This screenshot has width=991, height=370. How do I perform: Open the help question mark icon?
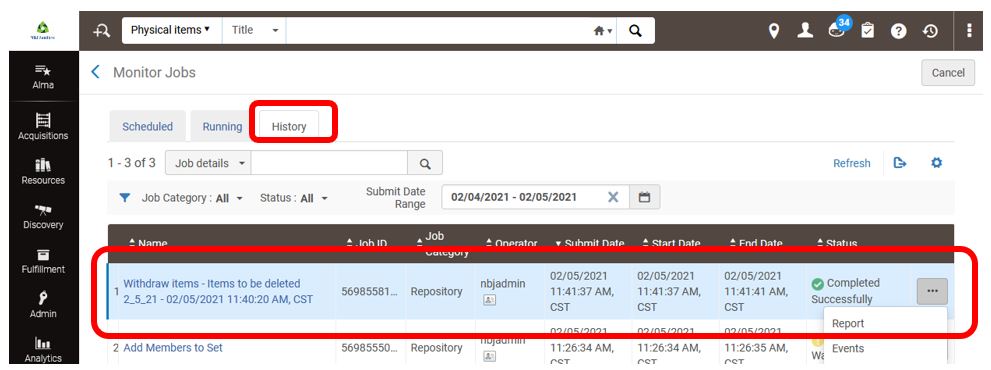[x=899, y=30]
